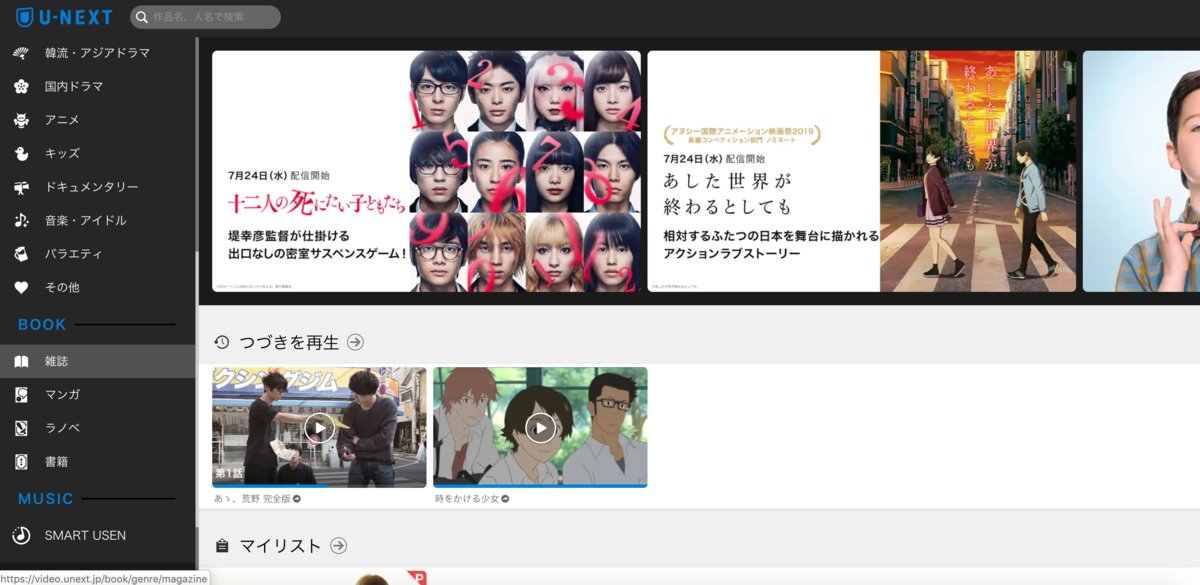Viewport: 1200px width, 585px height.
Task: Select マンガ under BOOK
Action: coord(98,395)
